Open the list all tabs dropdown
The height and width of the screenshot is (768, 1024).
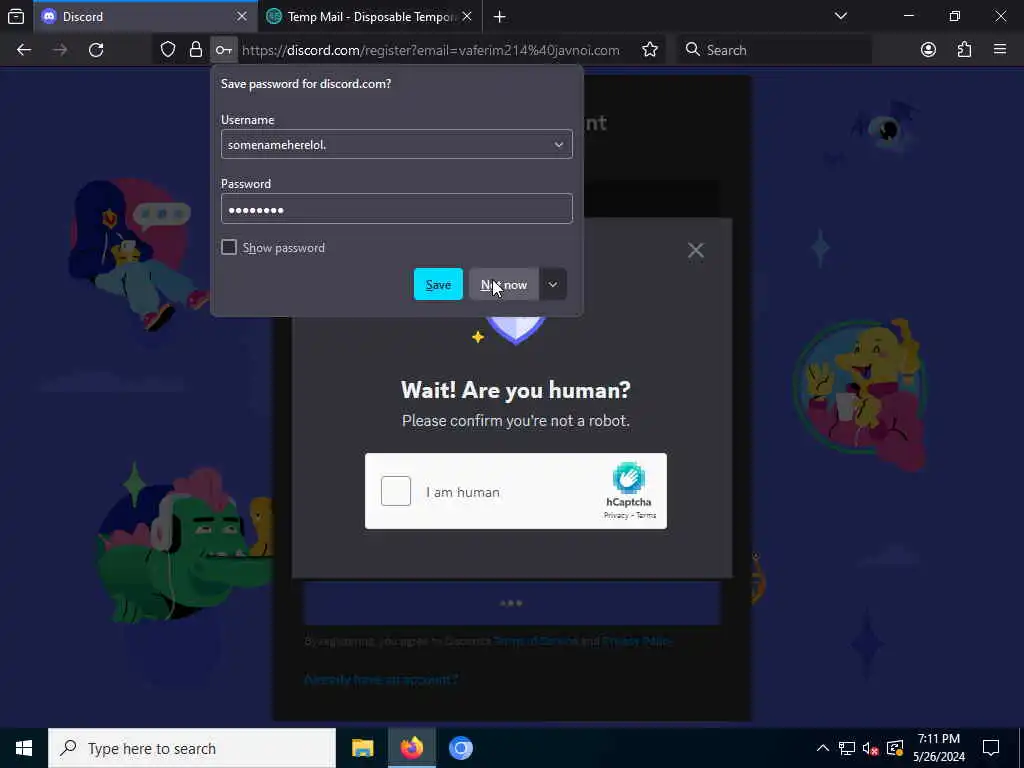click(841, 16)
